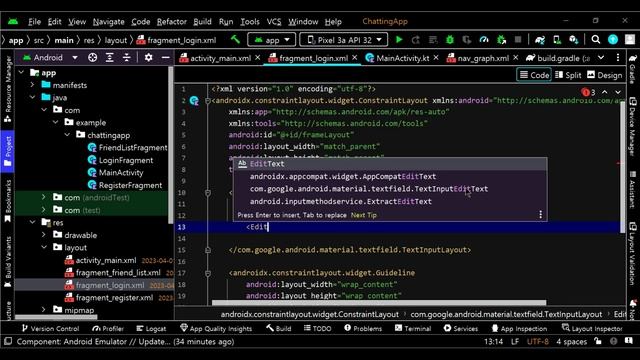Close the nav_graph.xml editor tab
This screenshot has height=360, width=640.
pyautogui.click(x=516, y=58)
